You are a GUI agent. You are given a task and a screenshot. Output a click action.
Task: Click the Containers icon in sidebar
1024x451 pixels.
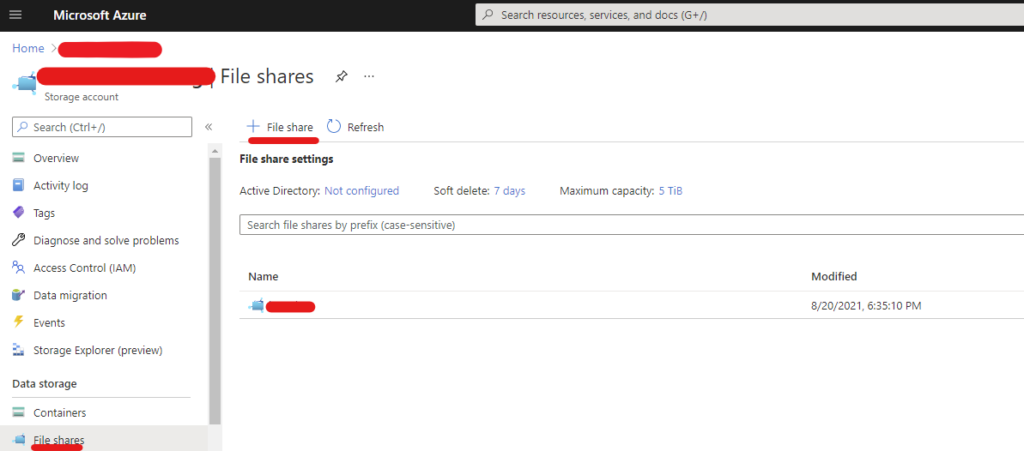coord(19,412)
